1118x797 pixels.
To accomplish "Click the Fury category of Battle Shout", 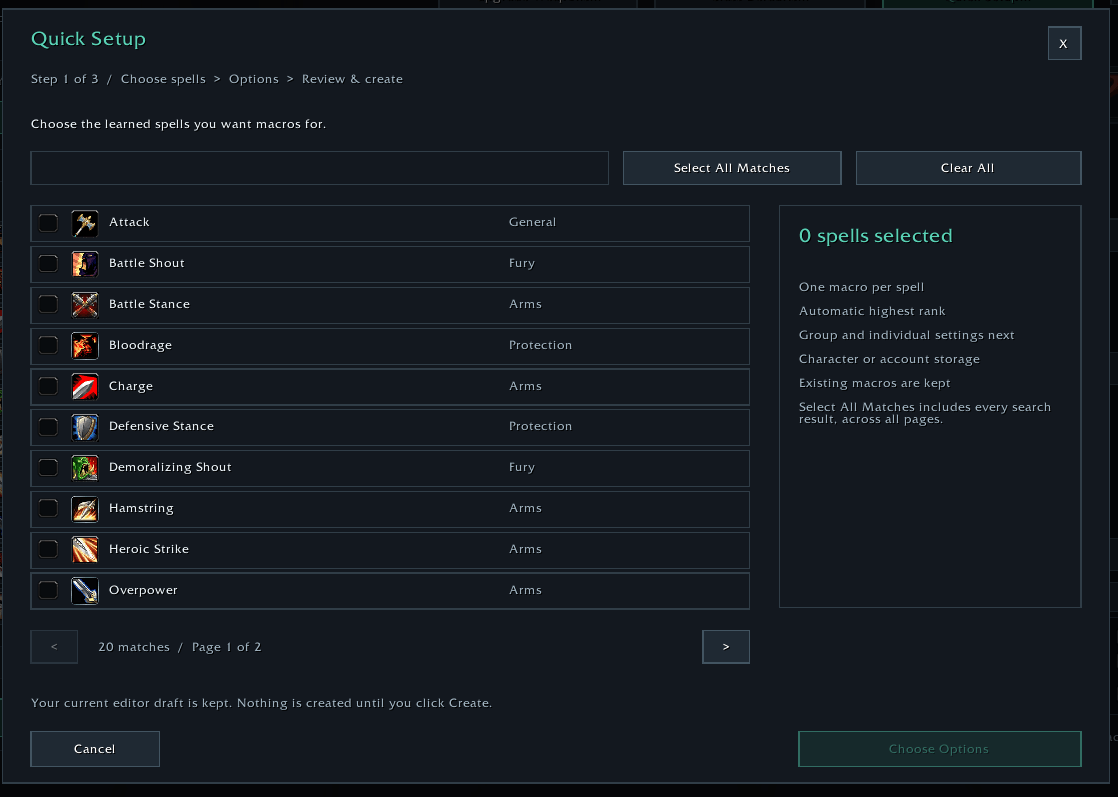I will point(522,263).
